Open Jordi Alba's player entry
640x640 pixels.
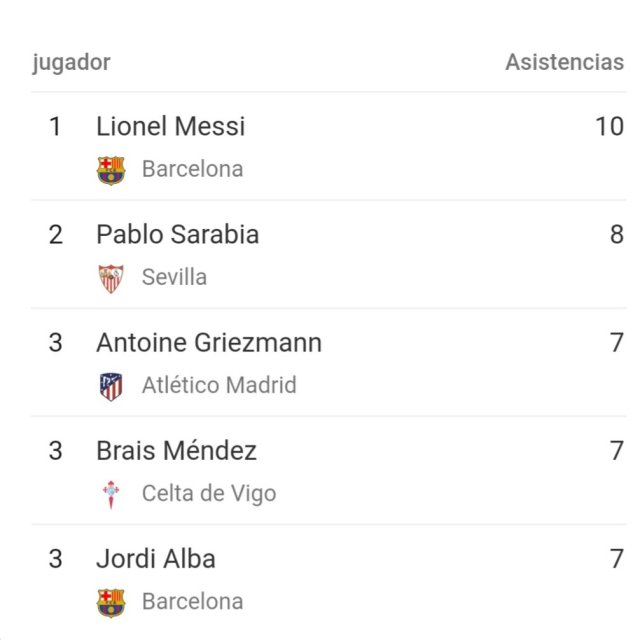pos(155,559)
